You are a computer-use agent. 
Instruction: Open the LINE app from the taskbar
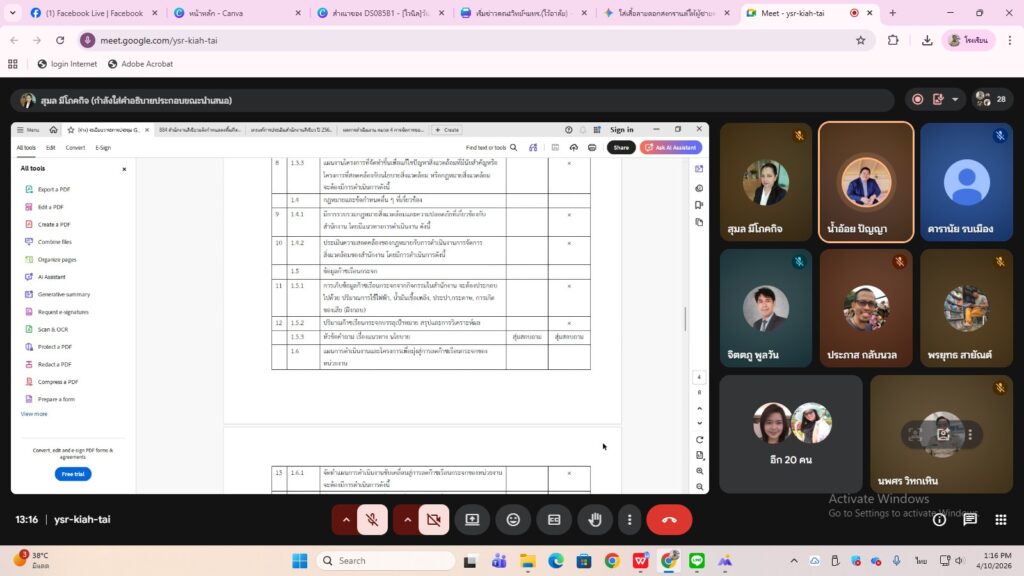click(697, 560)
